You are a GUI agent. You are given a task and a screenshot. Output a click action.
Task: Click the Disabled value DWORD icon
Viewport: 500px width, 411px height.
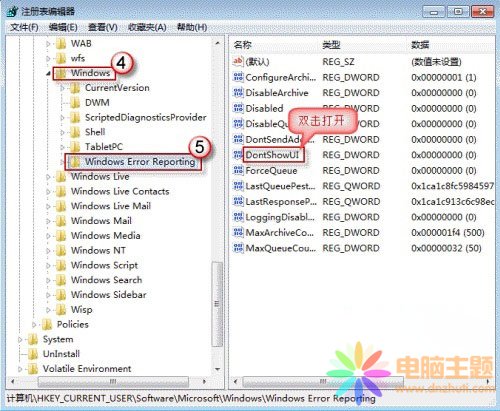(x=238, y=108)
